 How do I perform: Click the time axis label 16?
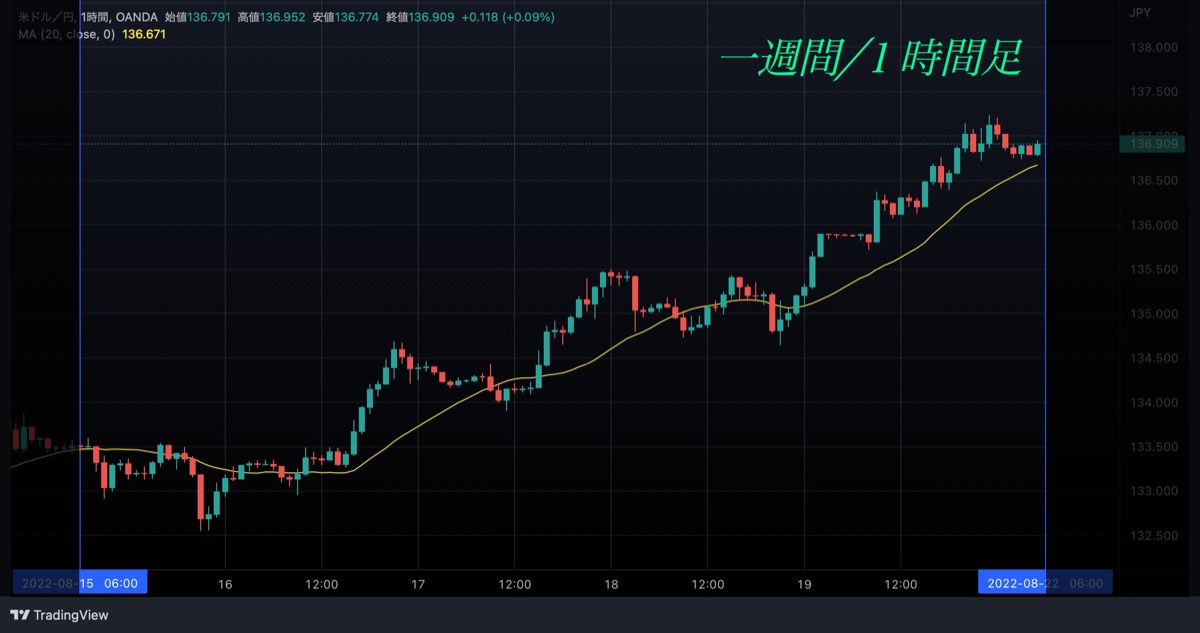225,583
